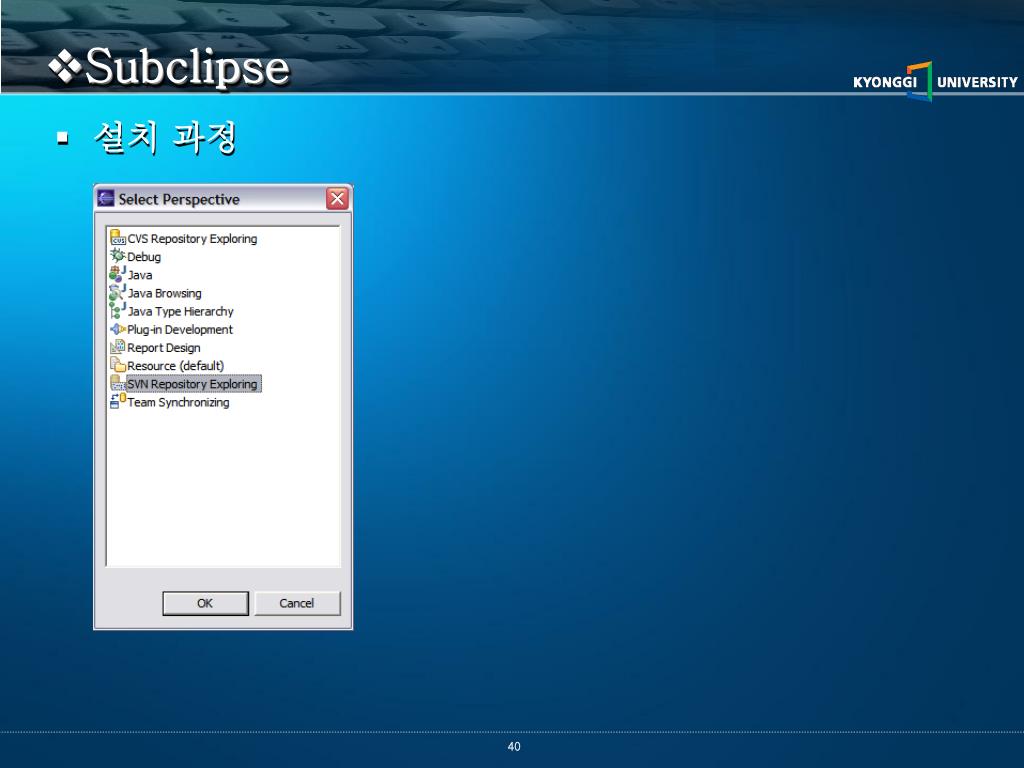Select "Java Type Hierarchy" perspective
1024x768 pixels.
click(180, 312)
